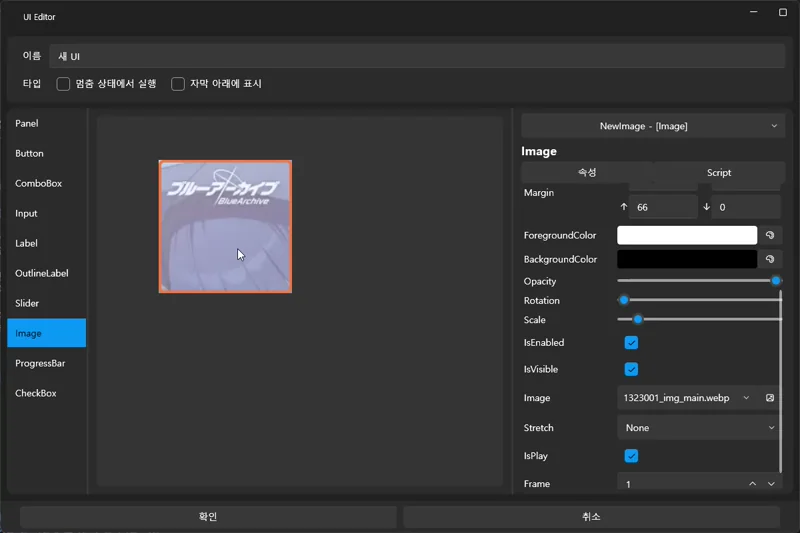Expand the NewImage - [Image] element dropdown

[653, 126]
